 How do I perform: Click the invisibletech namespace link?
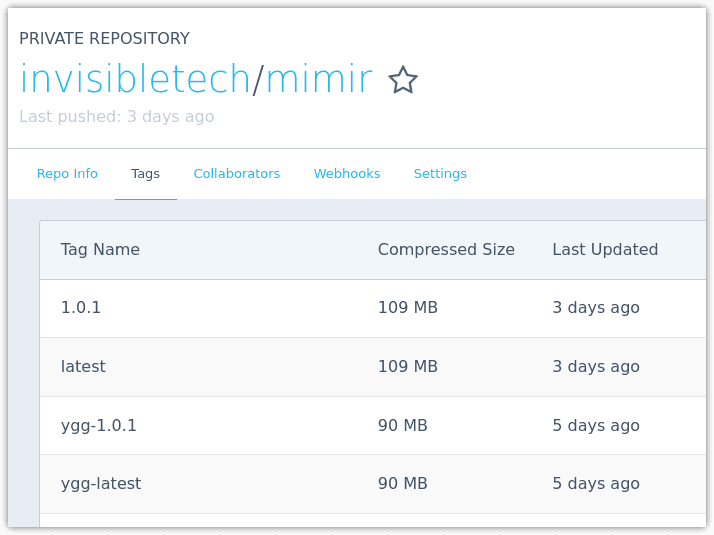click(135, 79)
